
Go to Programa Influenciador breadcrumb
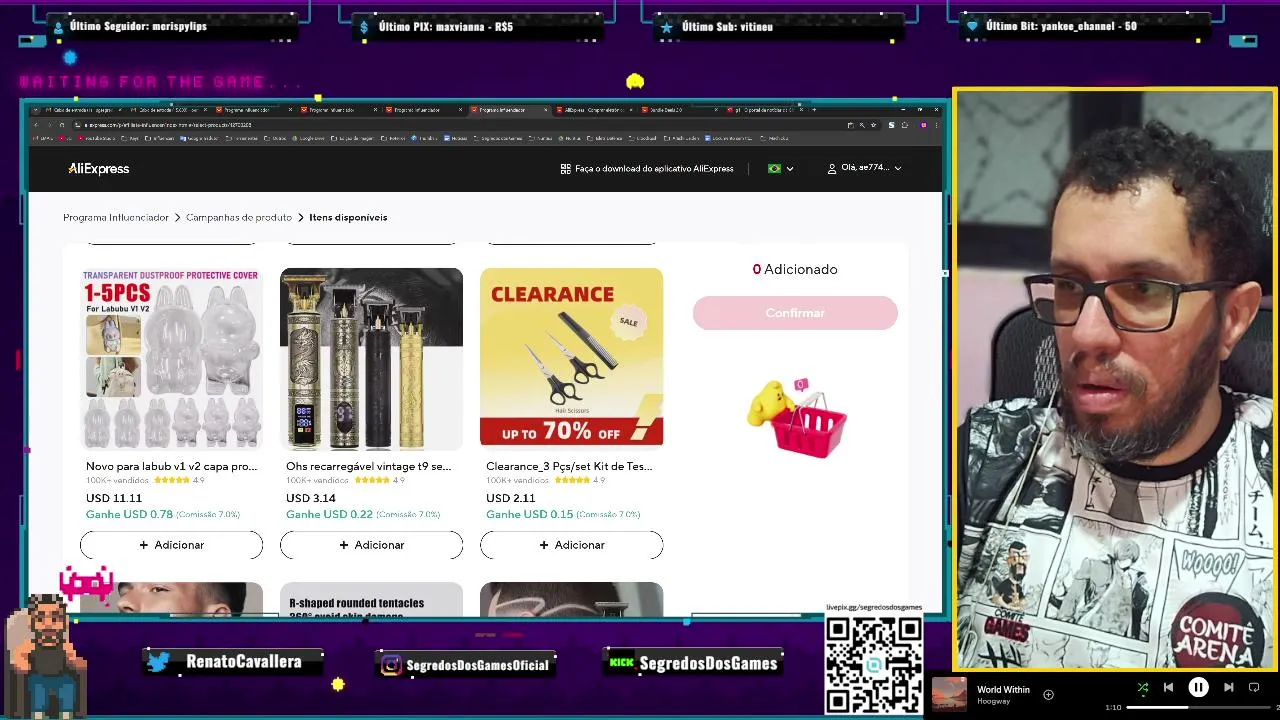point(116,217)
